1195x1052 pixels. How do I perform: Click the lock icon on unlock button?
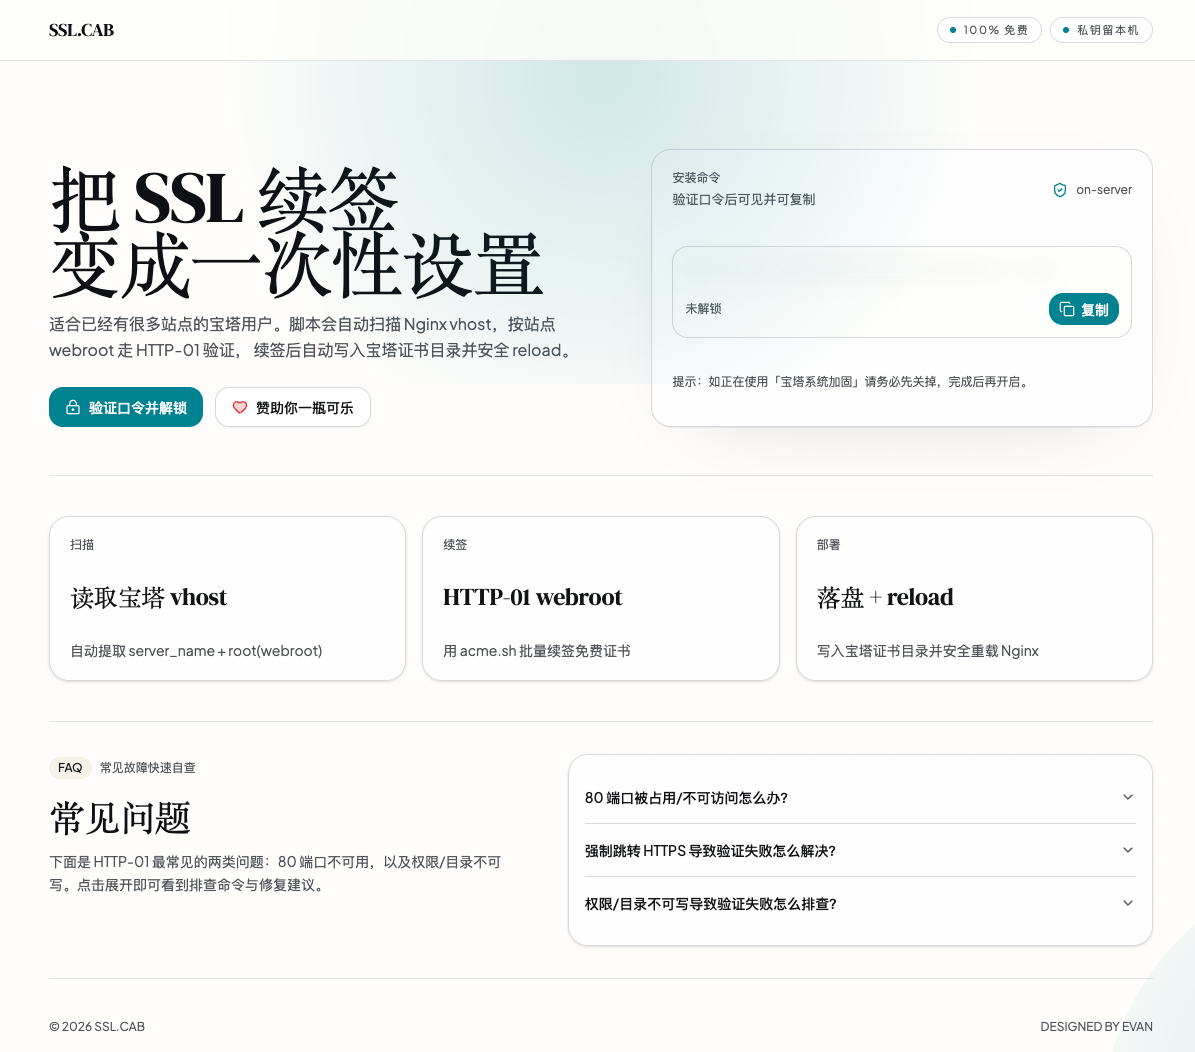click(x=73, y=408)
